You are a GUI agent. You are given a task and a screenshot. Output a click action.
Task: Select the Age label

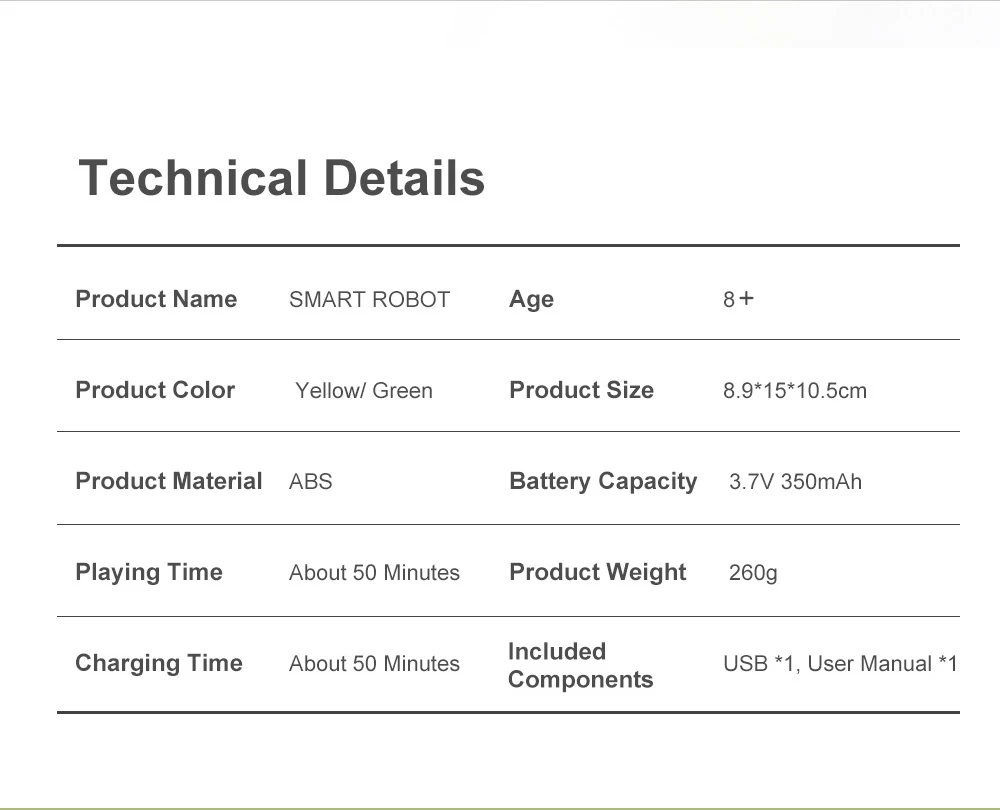click(531, 300)
